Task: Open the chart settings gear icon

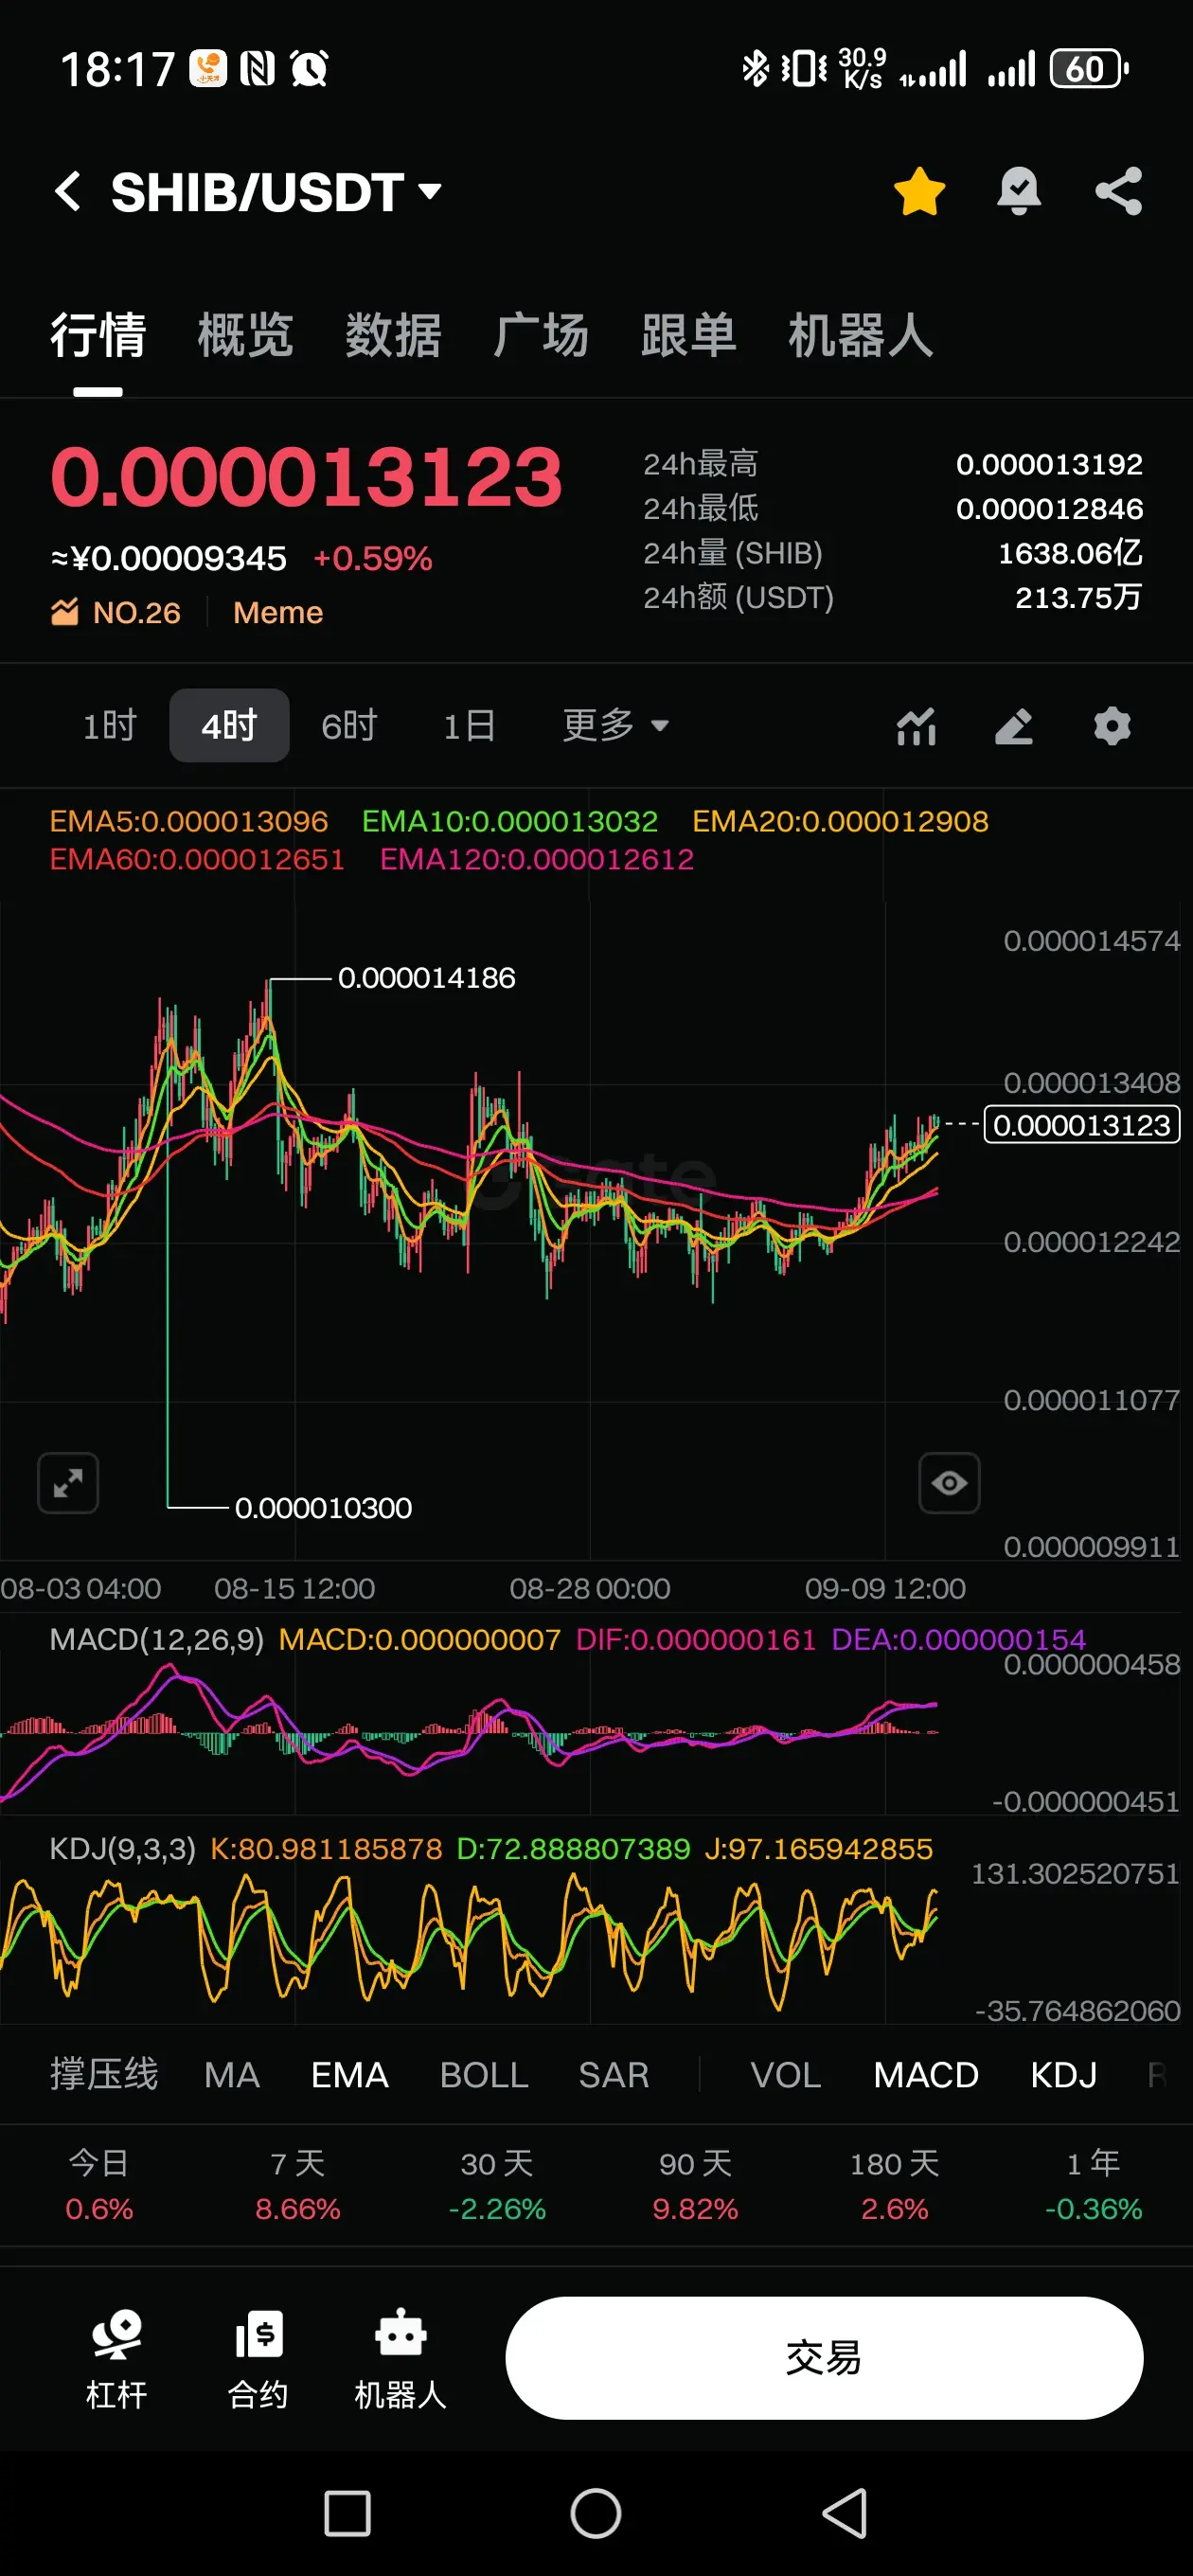Action: 1112,726
